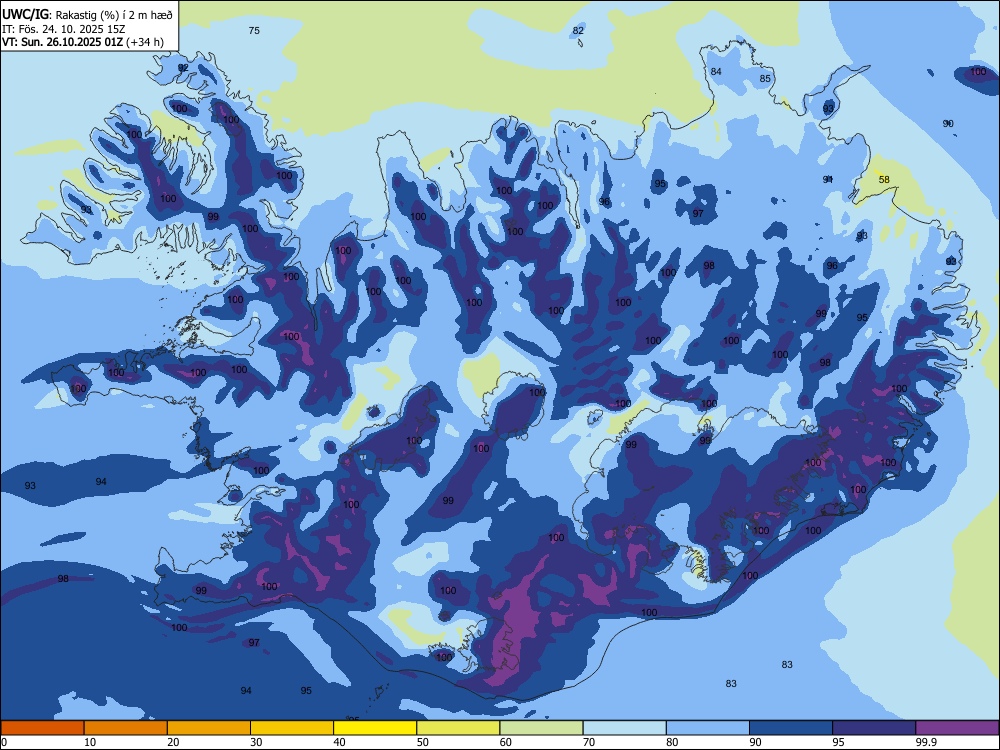Click the legend scale label 50

[x=423, y=742]
